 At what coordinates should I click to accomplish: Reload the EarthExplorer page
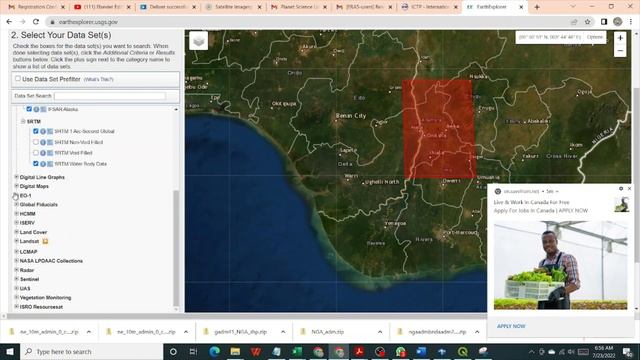[x=36, y=22]
